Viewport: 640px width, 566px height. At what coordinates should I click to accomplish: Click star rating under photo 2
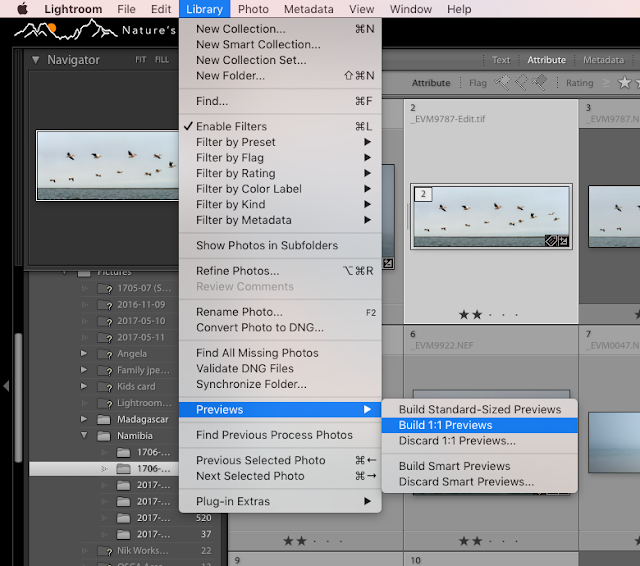pyautogui.click(x=488, y=315)
